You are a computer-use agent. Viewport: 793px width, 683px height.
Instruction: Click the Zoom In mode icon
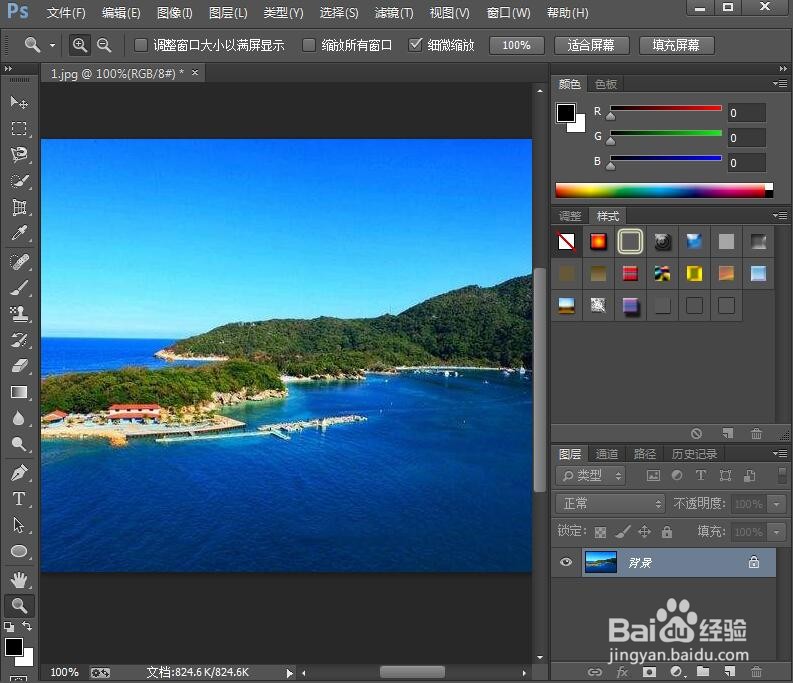(80, 45)
